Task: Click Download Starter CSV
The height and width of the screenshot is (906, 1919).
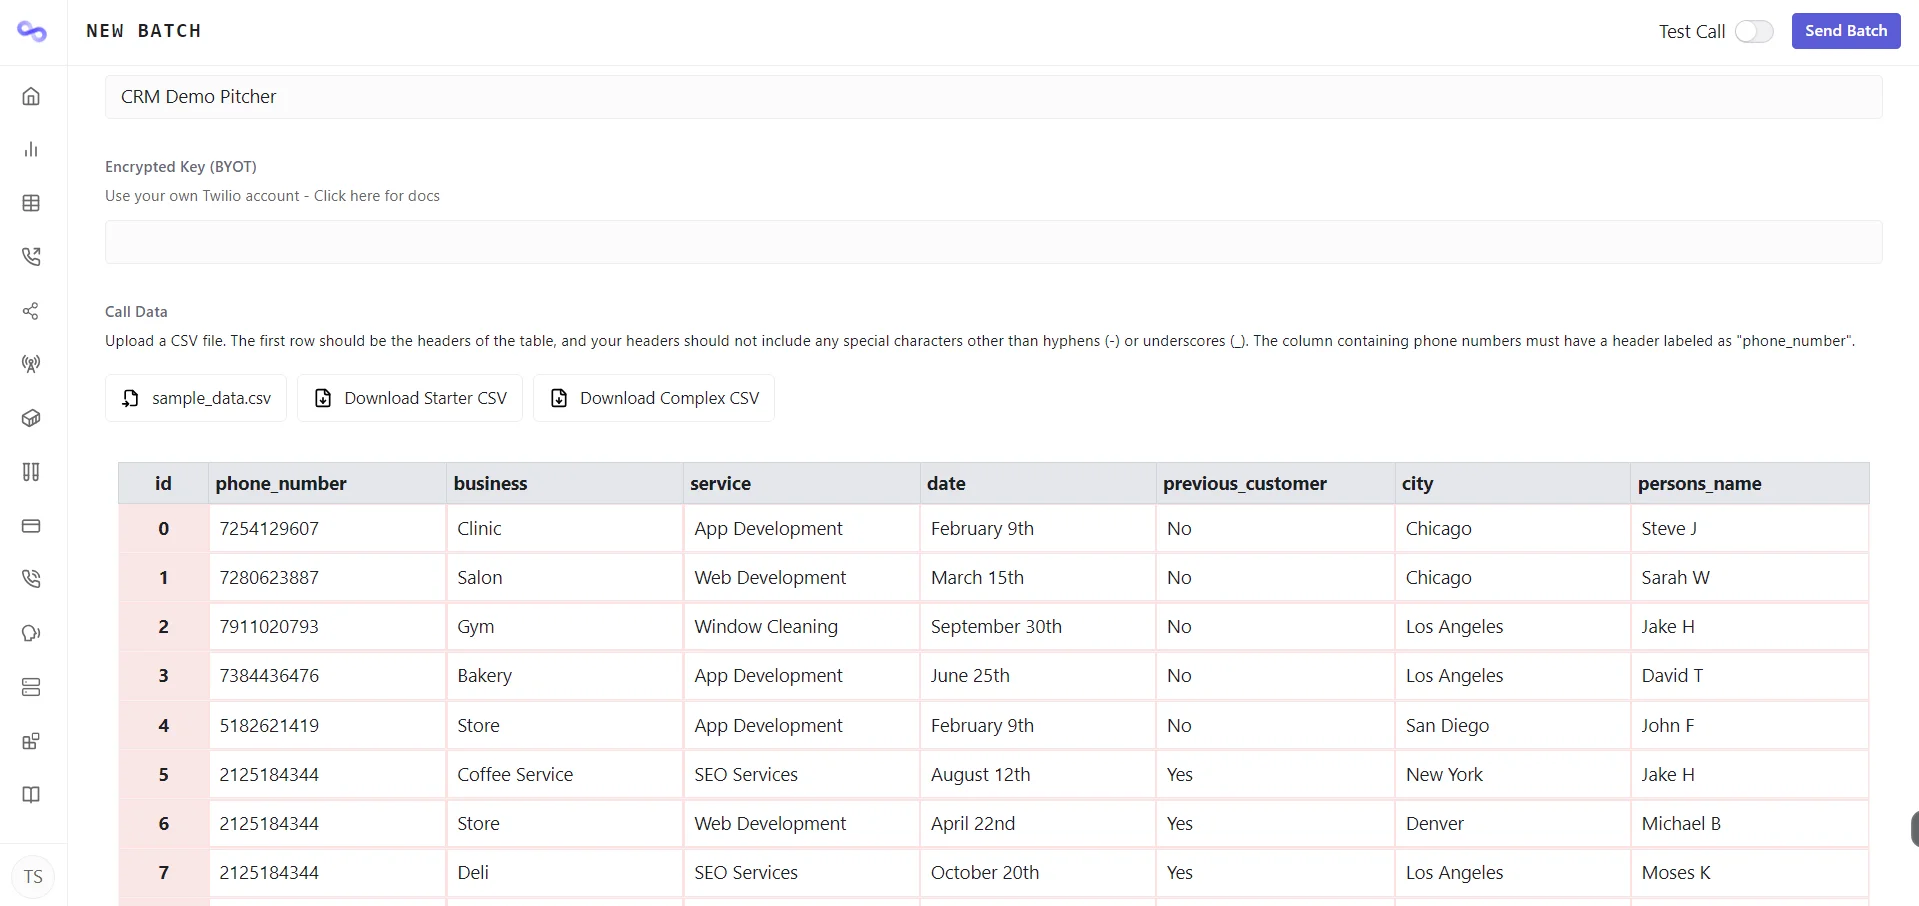Action: [x=410, y=398]
